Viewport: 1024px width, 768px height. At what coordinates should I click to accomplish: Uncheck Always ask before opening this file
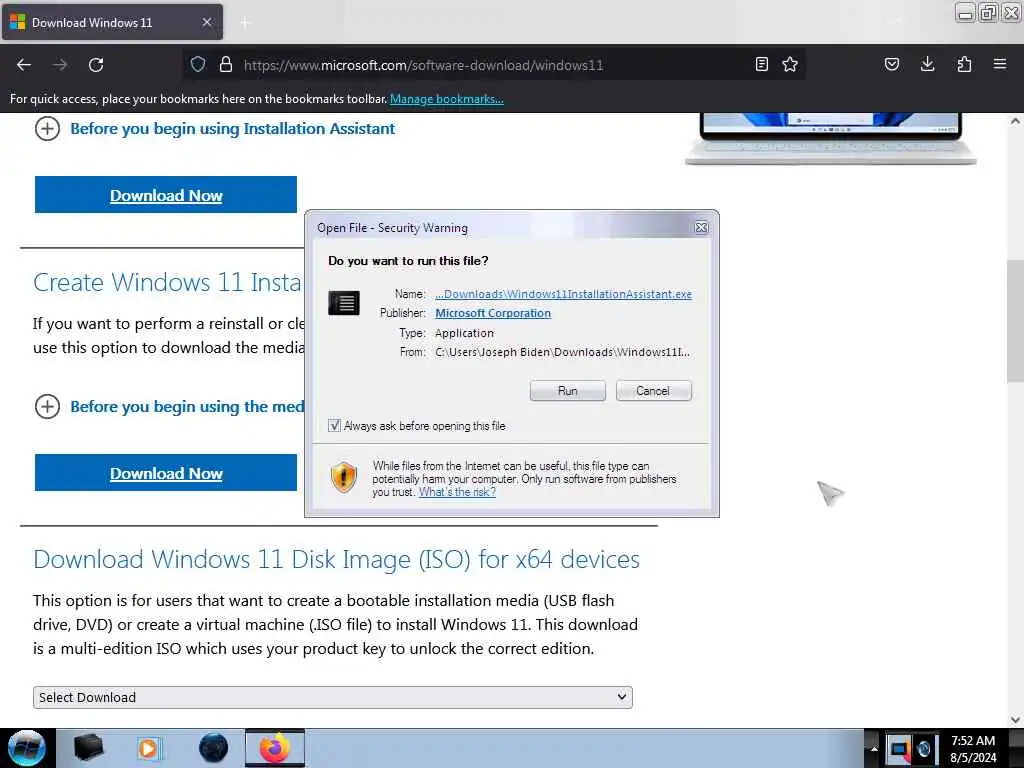(334, 426)
